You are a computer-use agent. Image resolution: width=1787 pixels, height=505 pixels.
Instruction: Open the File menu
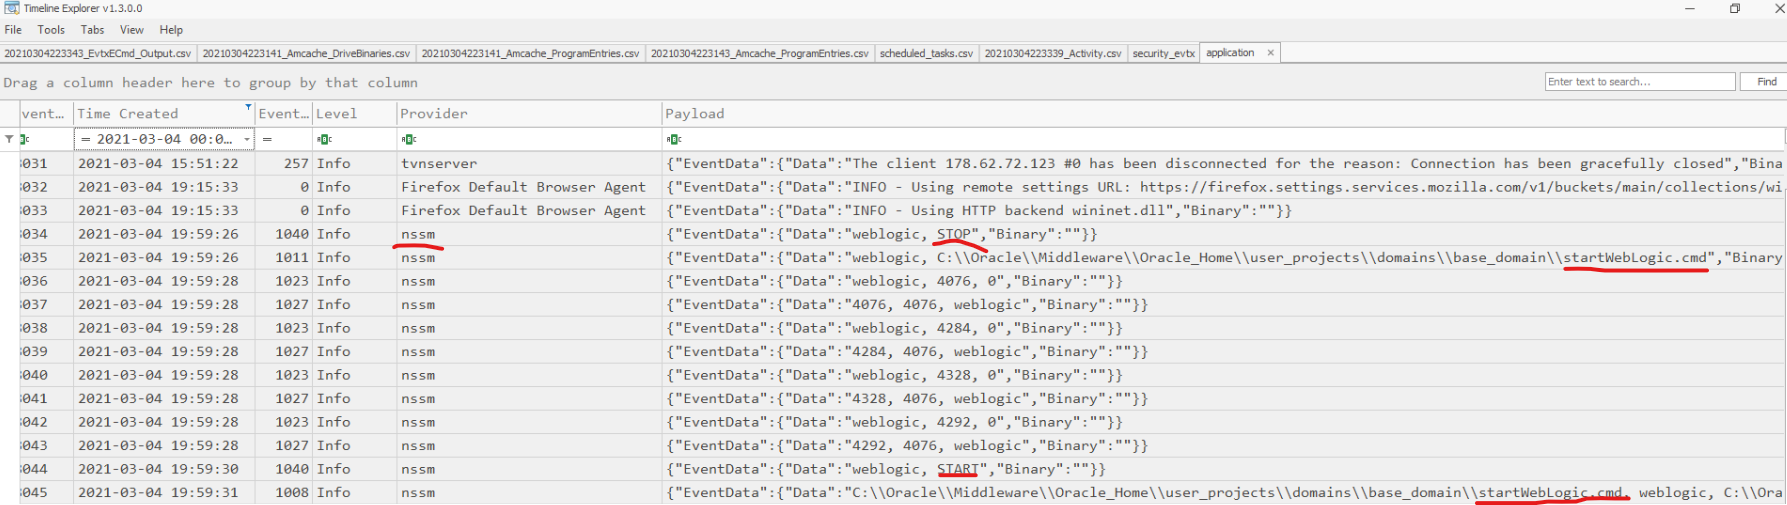(13, 30)
